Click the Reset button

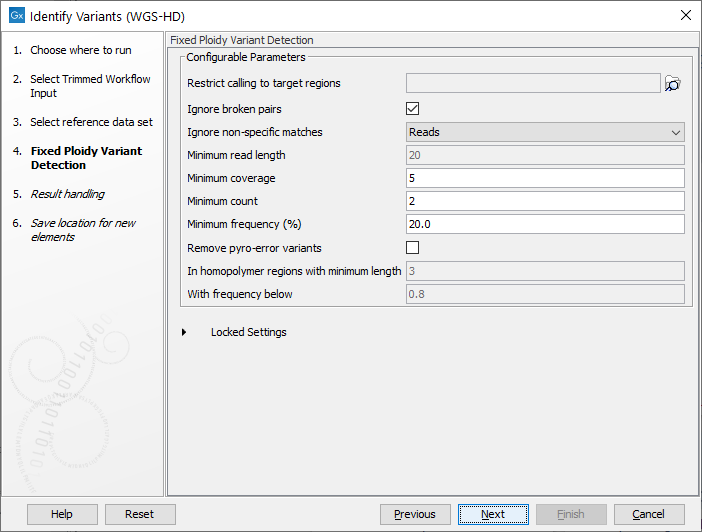pos(140,514)
